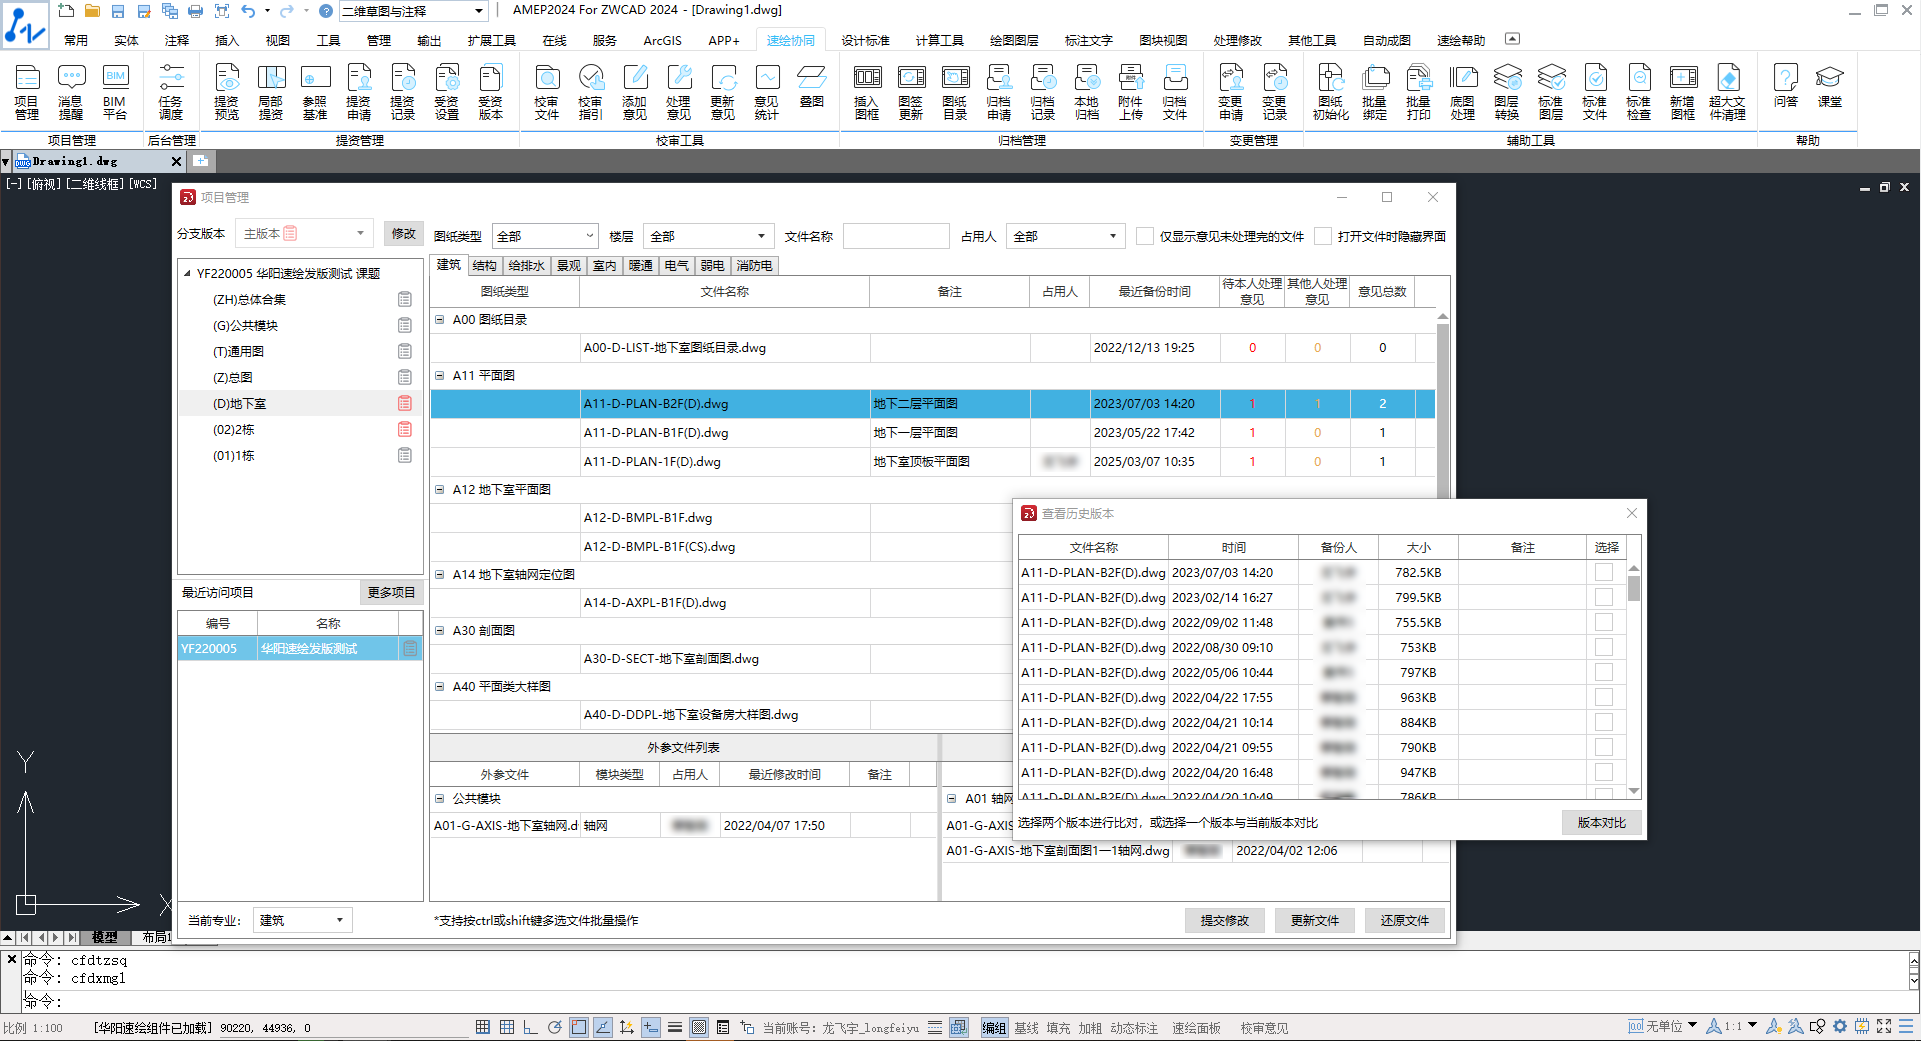The image size is (1921, 1041).
Task: Check the 2022/05/06 10:44 version row
Action: 1604,672
